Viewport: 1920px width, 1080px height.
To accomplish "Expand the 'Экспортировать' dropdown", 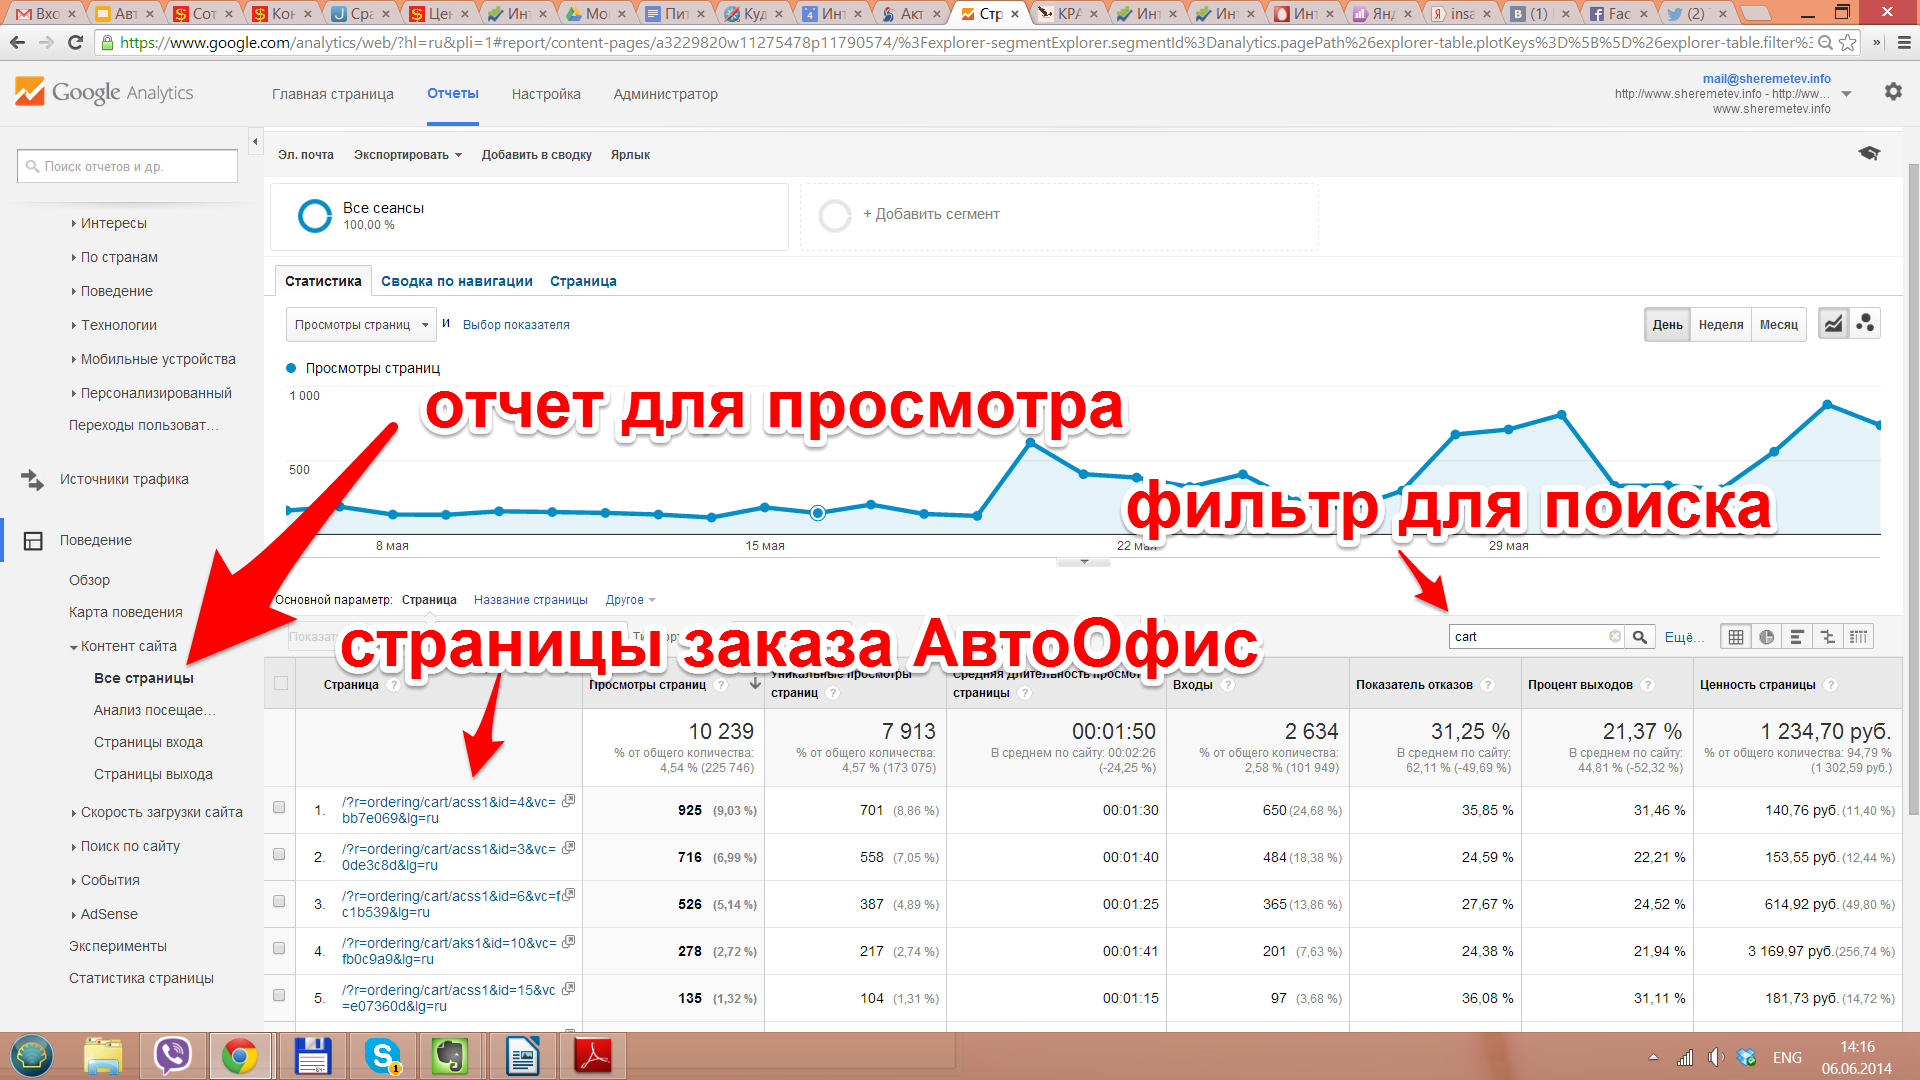I will 407,155.
